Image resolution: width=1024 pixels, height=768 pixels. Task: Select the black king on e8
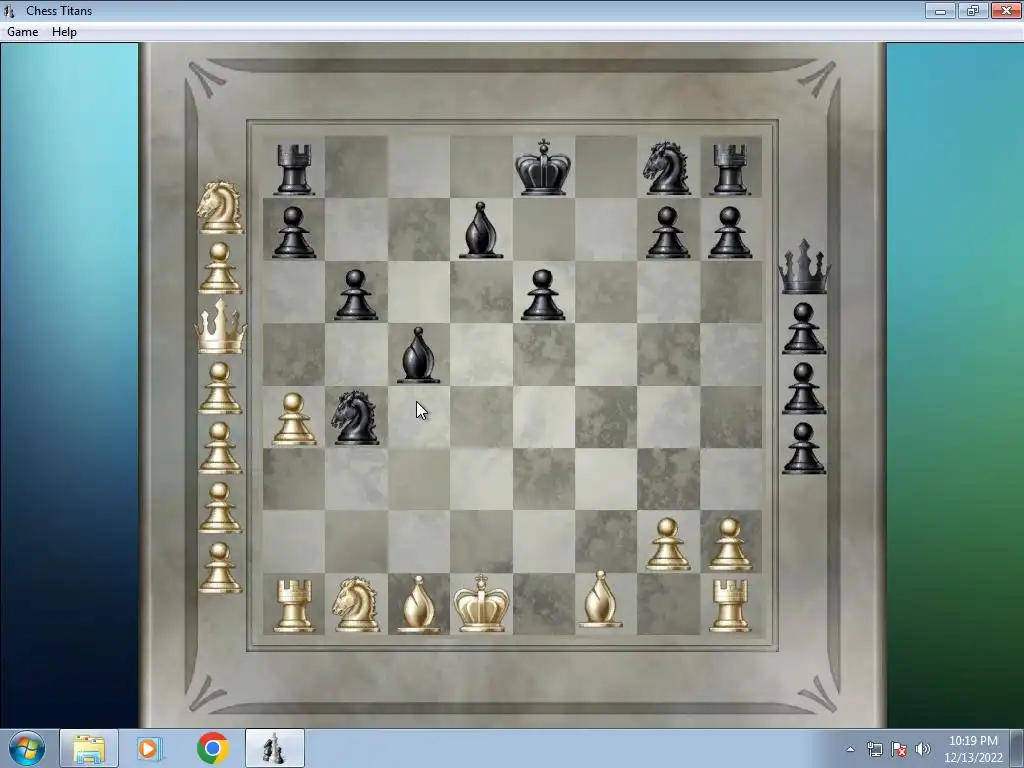pos(543,167)
